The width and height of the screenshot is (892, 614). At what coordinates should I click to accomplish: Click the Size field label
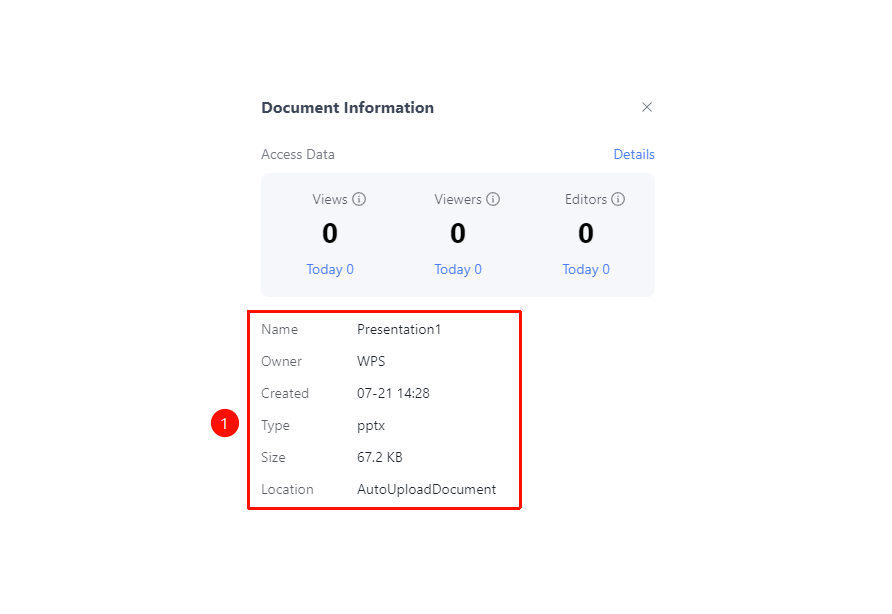coord(273,458)
